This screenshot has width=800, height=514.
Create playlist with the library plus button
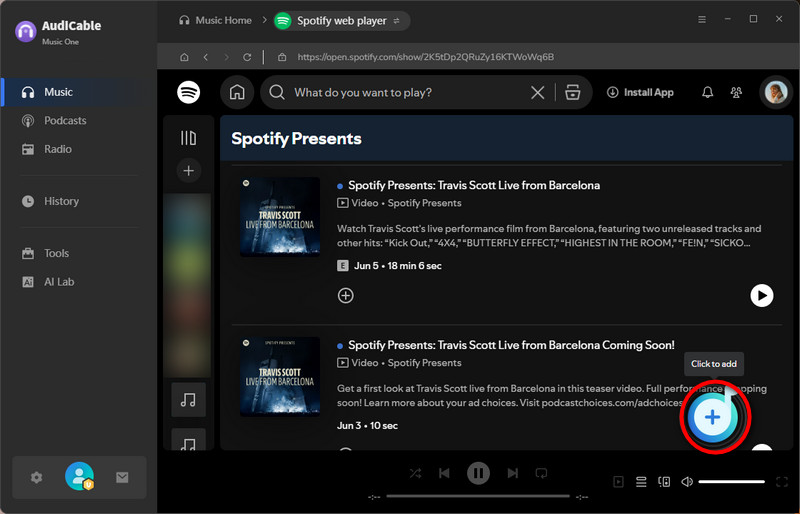tap(189, 170)
